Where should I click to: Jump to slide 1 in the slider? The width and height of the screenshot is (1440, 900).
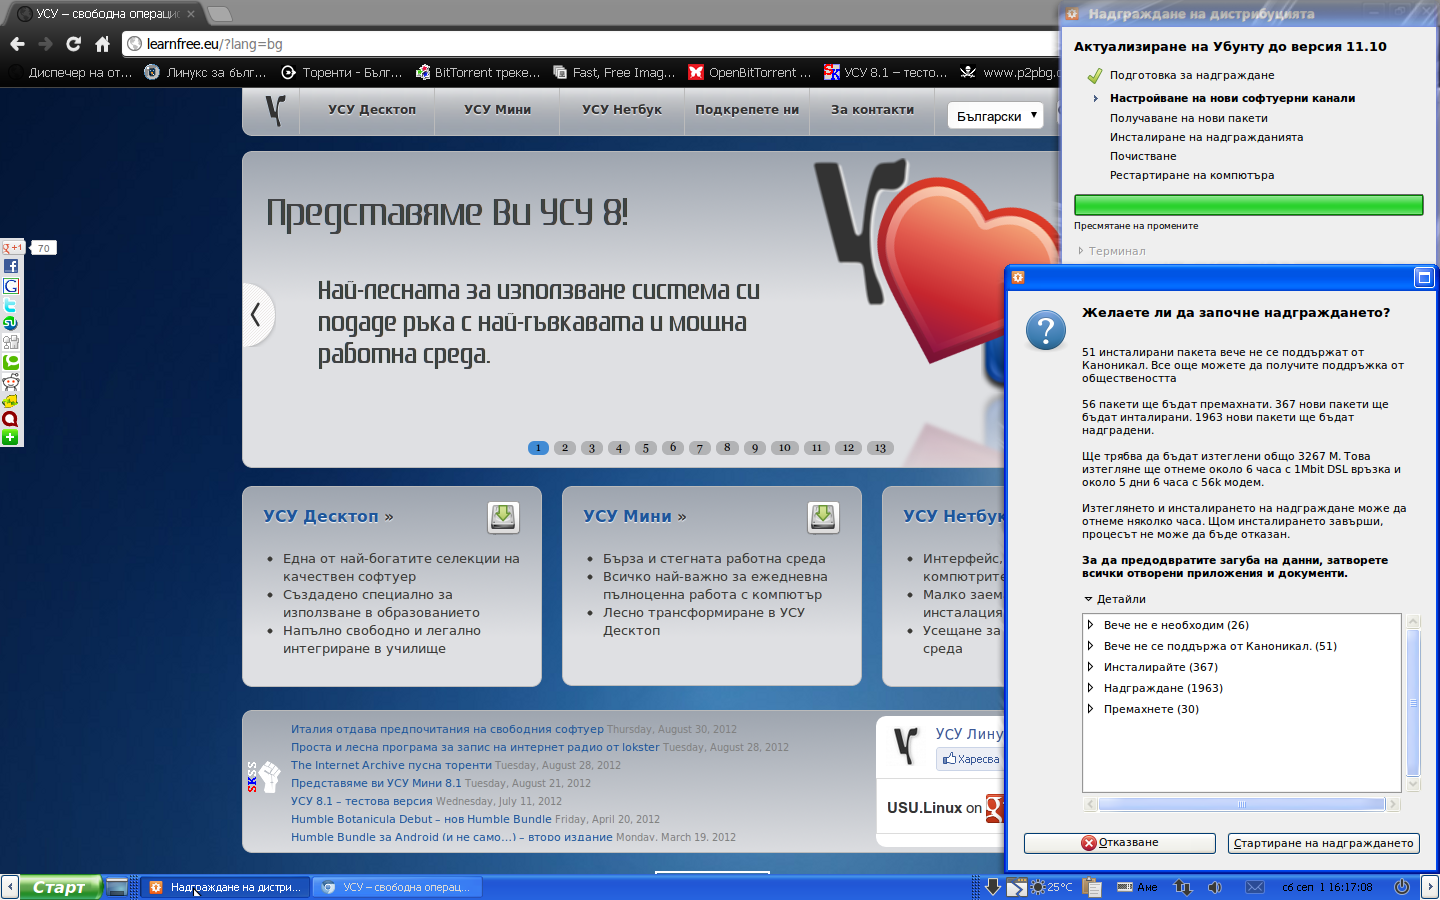click(x=538, y=448)
